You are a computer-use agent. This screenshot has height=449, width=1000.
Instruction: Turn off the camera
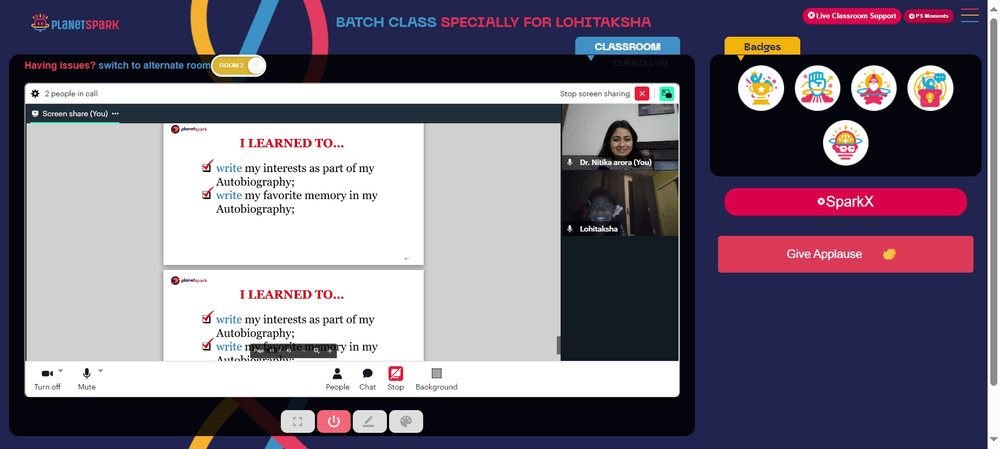(x=47, y=379)
